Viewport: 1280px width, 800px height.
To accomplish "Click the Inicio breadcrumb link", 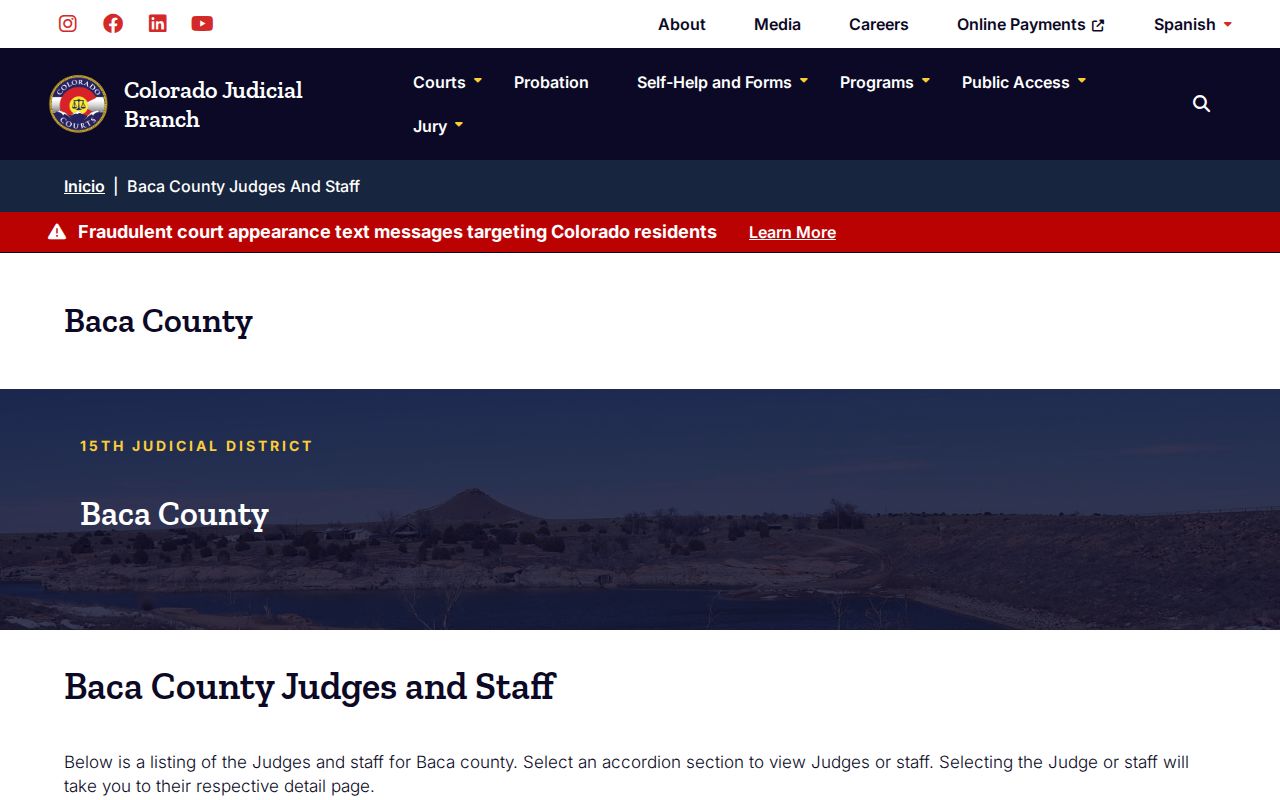I will (x=84, y=186).
